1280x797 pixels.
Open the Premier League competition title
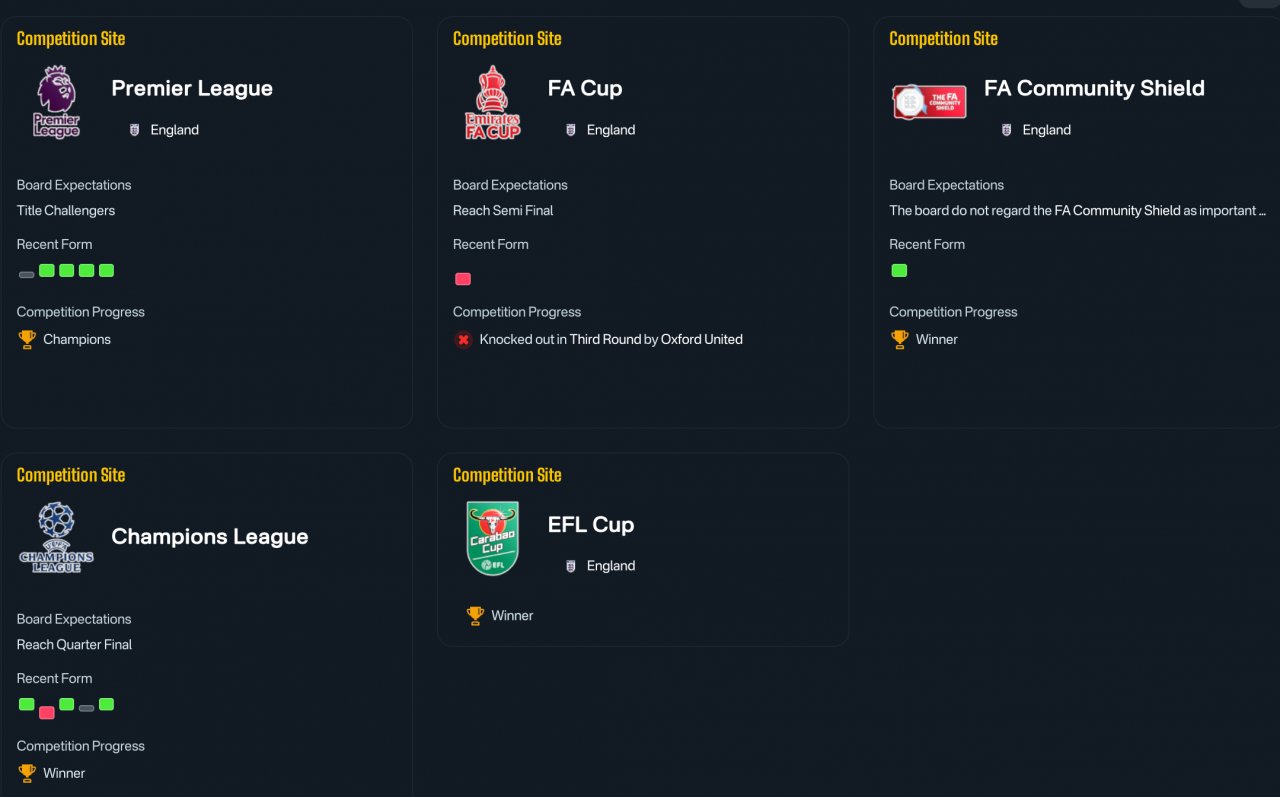[x=192, y=88]
